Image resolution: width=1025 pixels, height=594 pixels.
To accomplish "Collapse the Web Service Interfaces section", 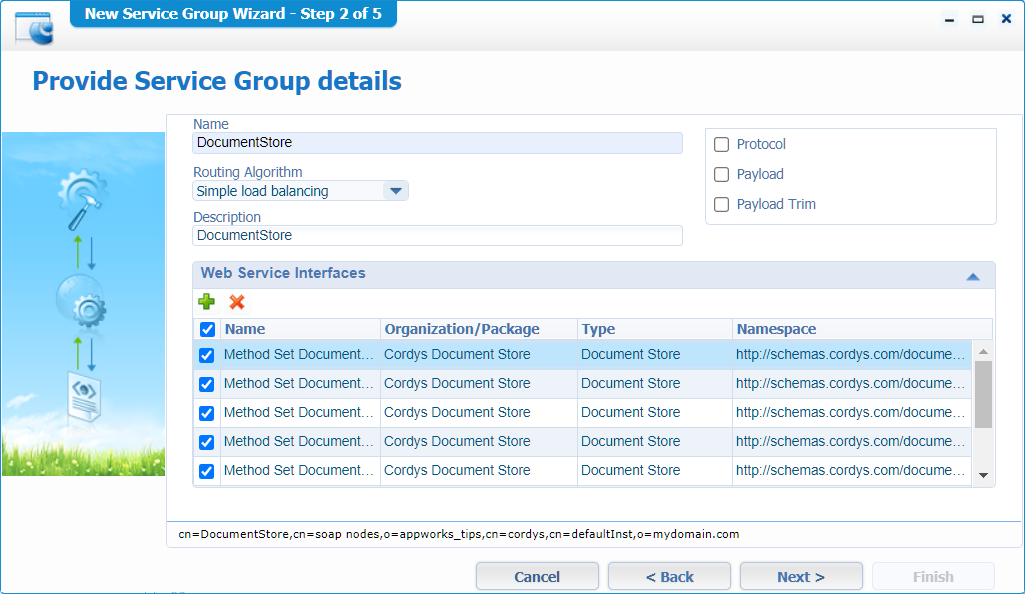I will (x=972, y=276).
